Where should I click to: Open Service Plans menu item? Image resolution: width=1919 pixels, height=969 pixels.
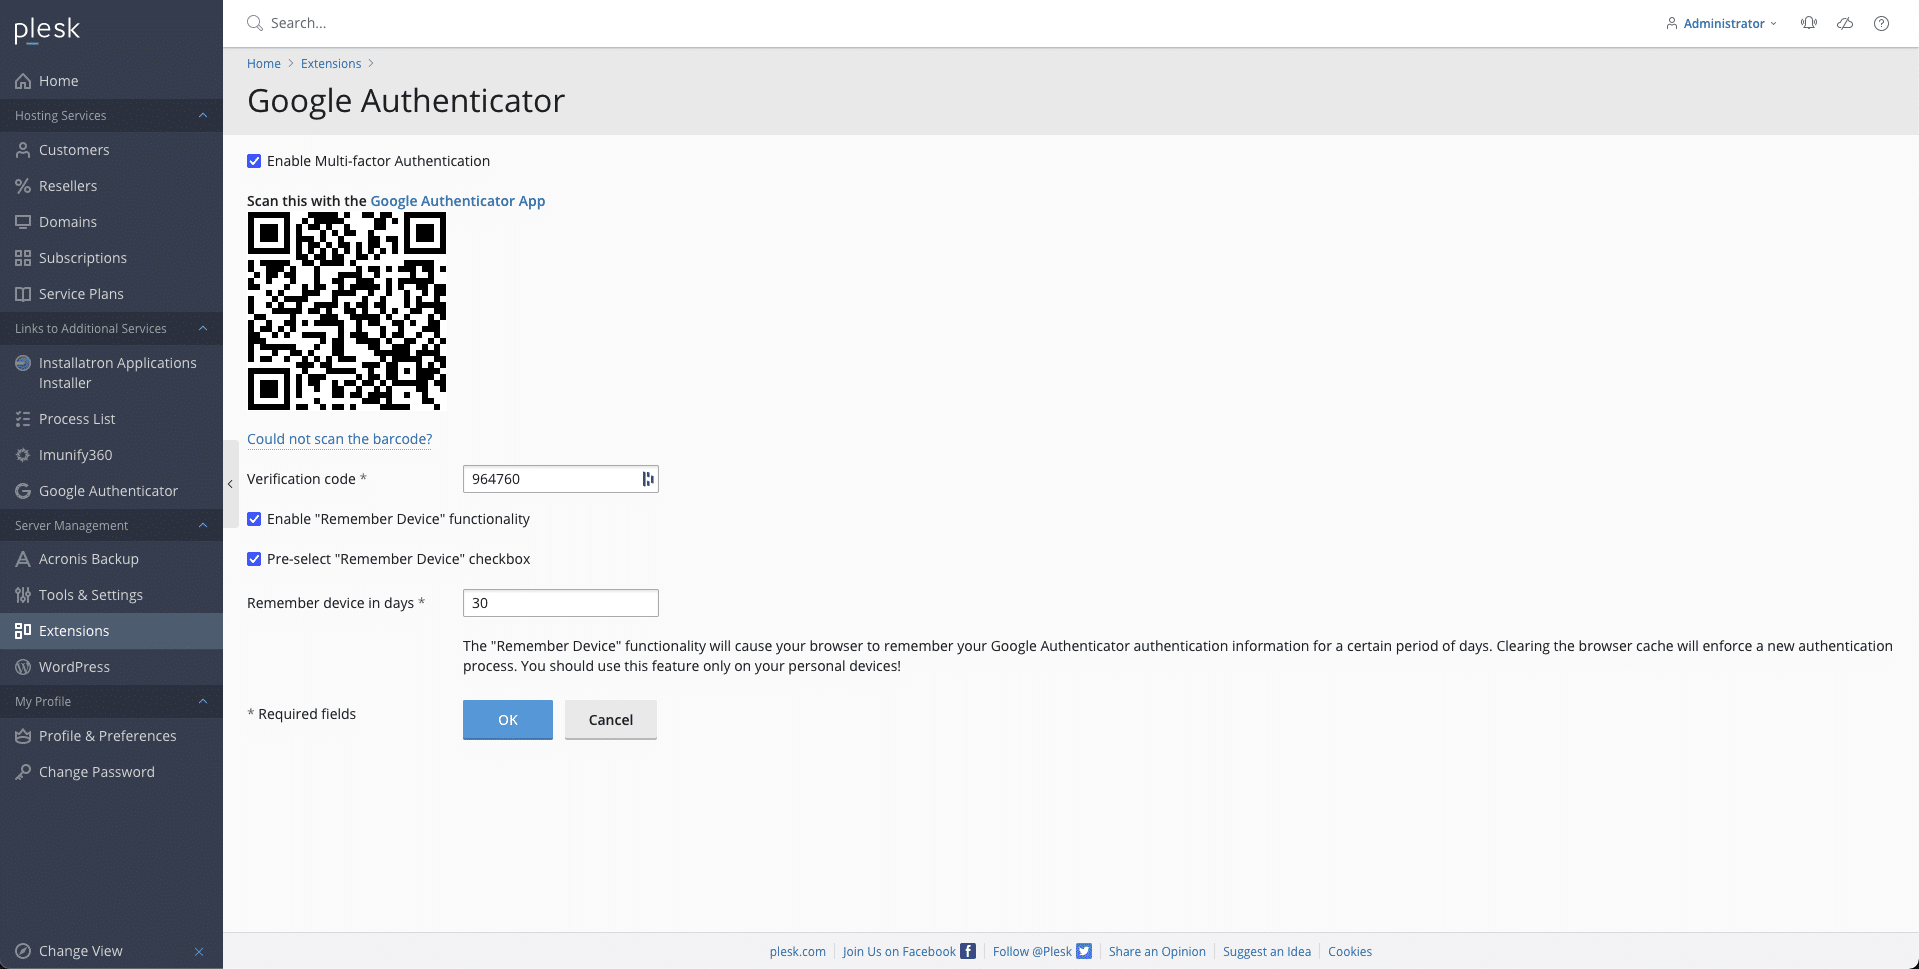coord(111,294)
